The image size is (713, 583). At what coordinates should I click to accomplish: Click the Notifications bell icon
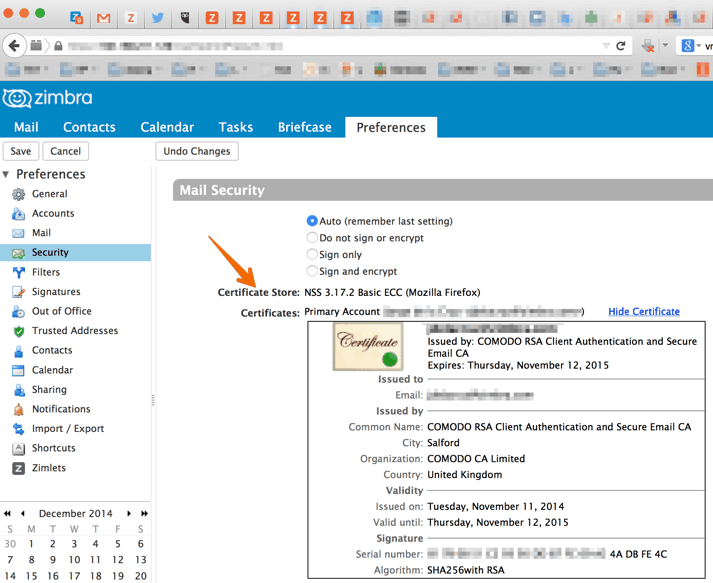pyautogui.click(x=18, y=409)
